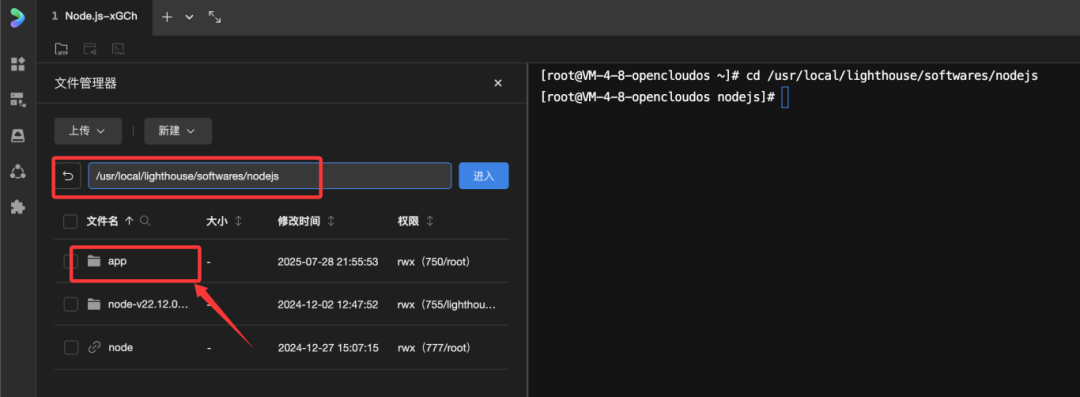The image size is (1080, 397).
Task: Open the disk storage sidebar icon
Action: (x=18, y=136)
